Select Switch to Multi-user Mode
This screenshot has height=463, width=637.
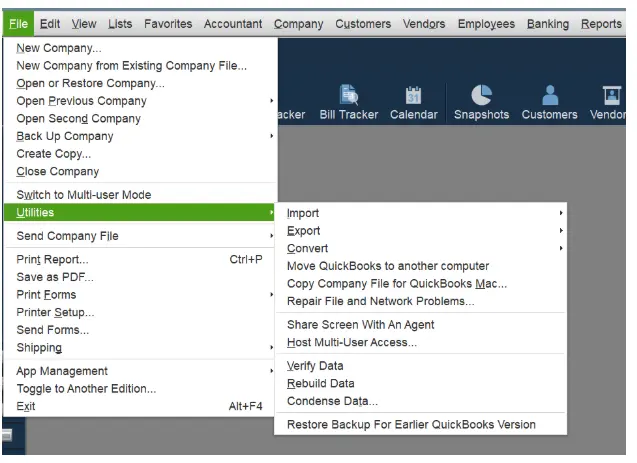[140, 195]
